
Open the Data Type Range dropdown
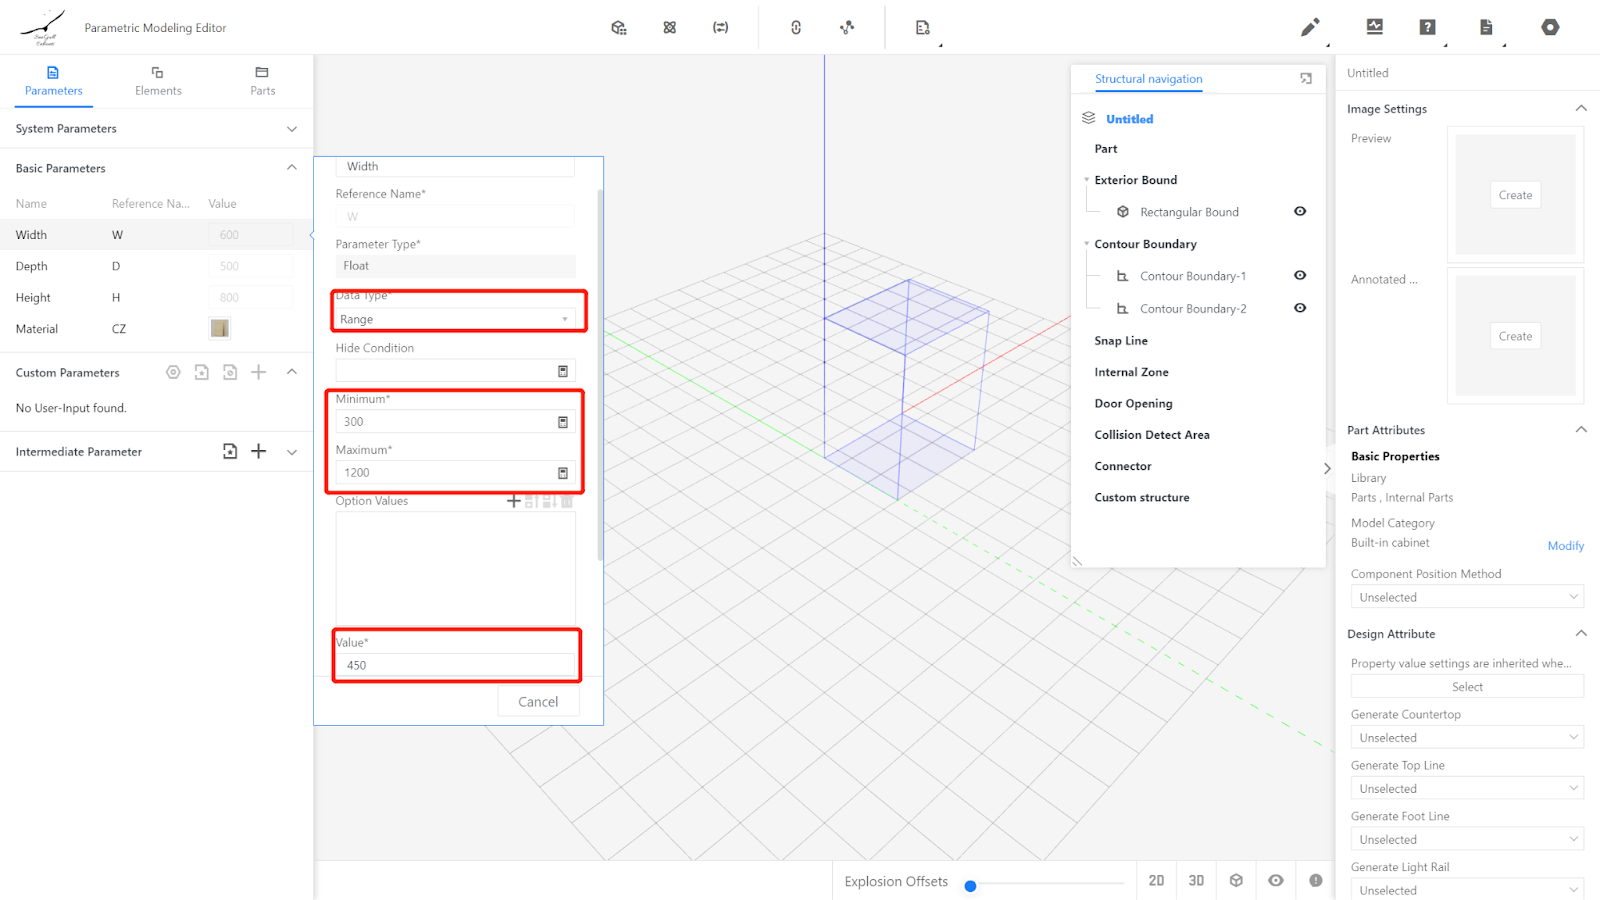456,319
